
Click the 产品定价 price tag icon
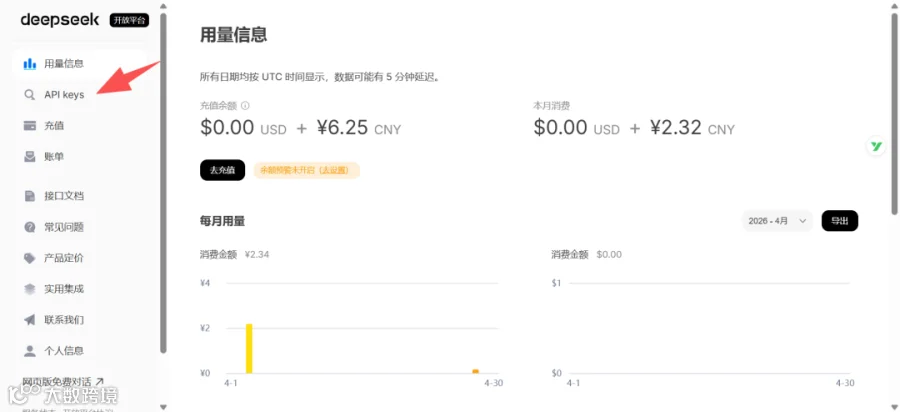(29, 258)
